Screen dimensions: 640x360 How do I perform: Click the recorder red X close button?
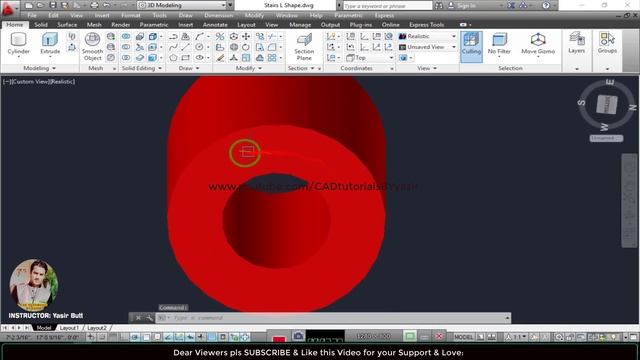tap(439, 336)
